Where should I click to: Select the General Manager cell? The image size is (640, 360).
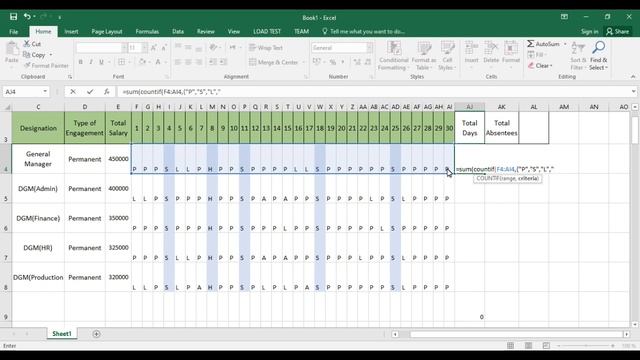(38, 159)
